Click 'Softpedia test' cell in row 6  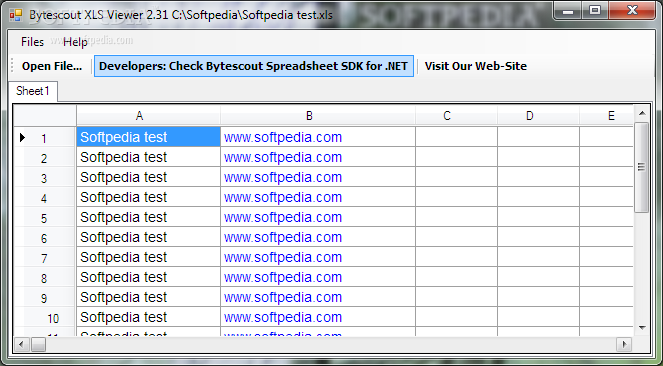[x=148, y=237]
